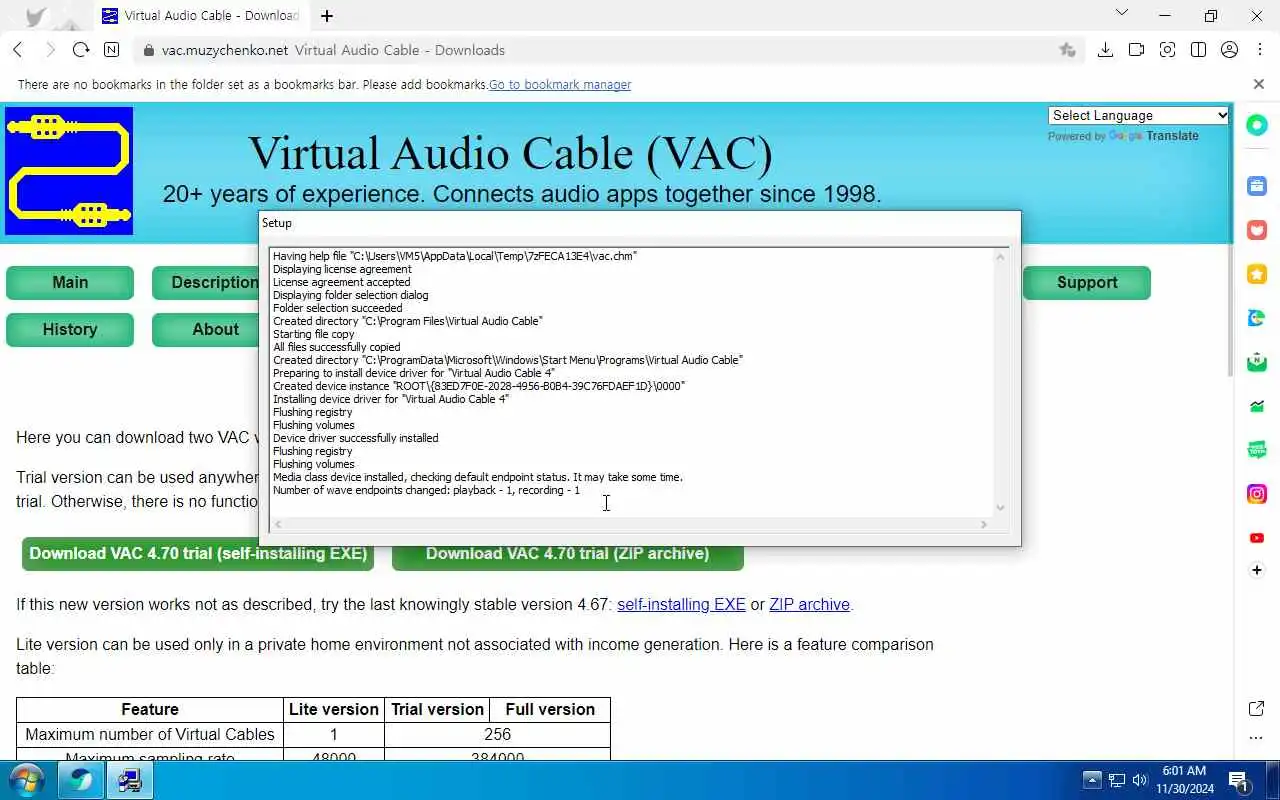Image resolution: width=1280 pixels, height=800 pixels.
Task: Open a new tab with plus button
Action: point(327,16)
